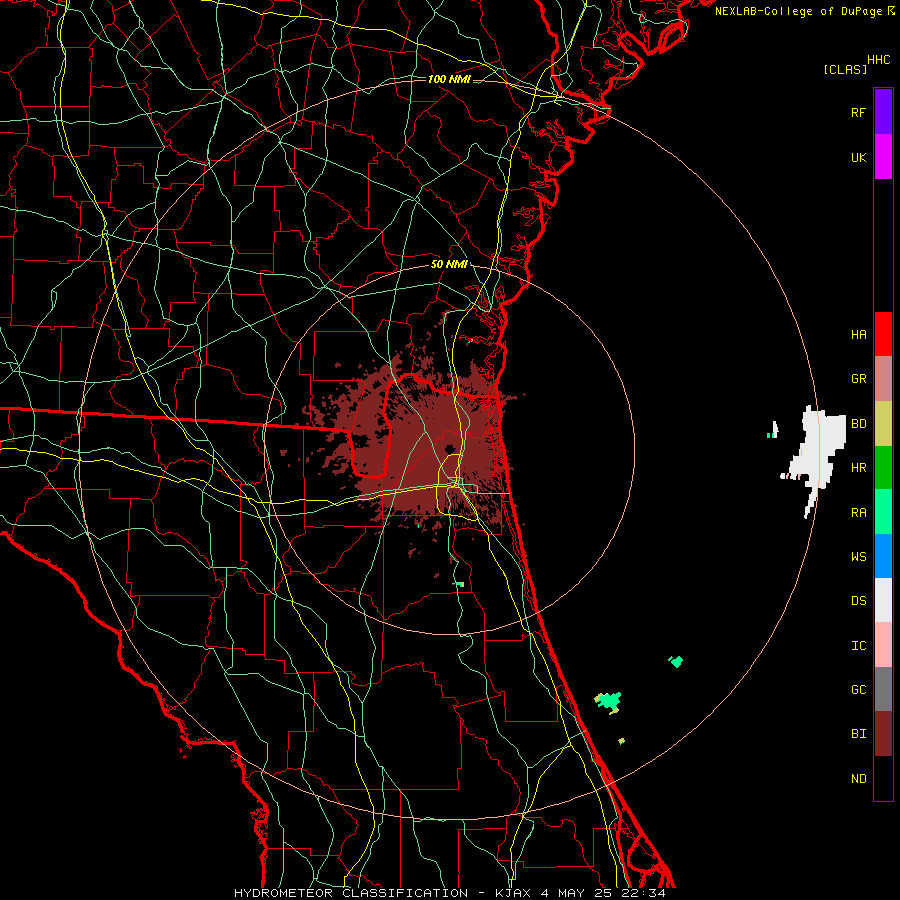Click the GR salmon legend swatch
The width and height of the screenshot is (900, 900).
tap(883, 379)
